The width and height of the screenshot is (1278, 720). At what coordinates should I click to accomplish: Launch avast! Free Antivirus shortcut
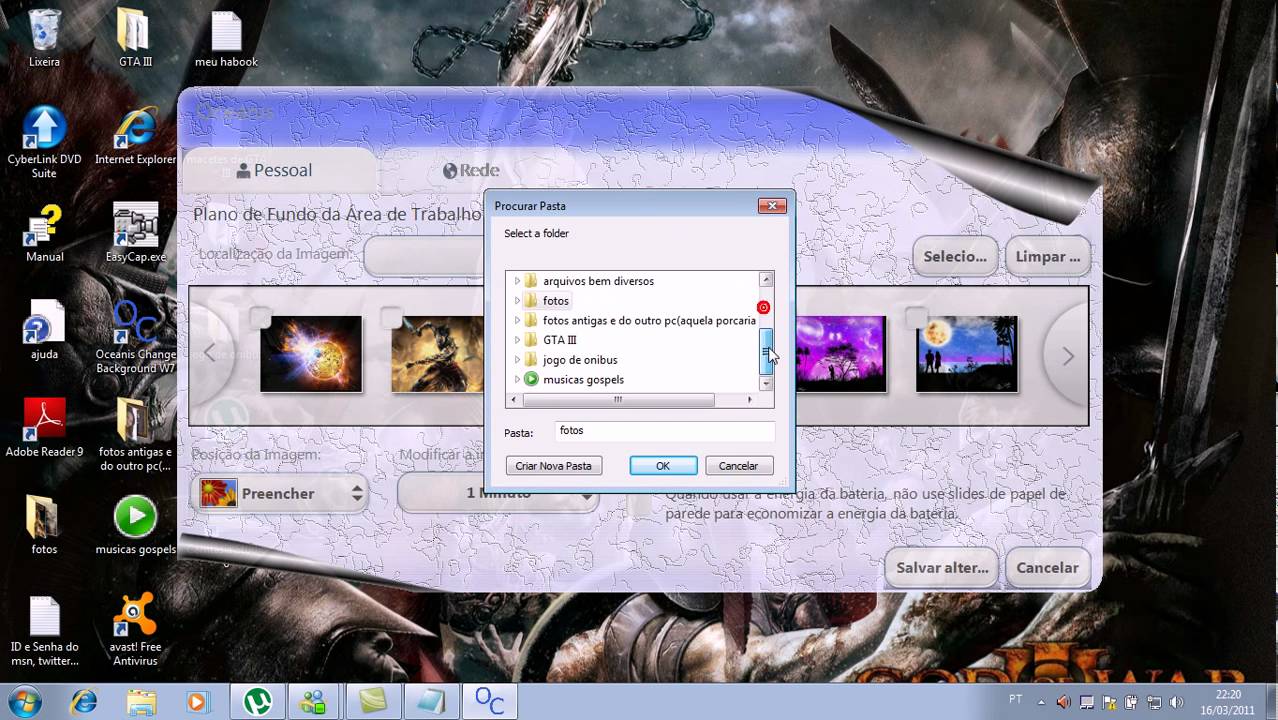(x=135, y=630)
